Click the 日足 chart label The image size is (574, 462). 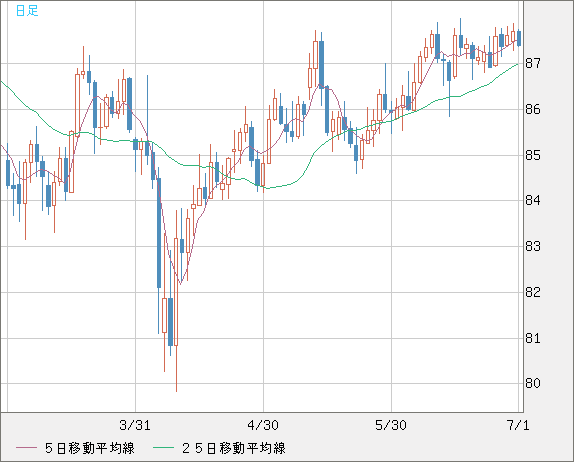[27, 10]
